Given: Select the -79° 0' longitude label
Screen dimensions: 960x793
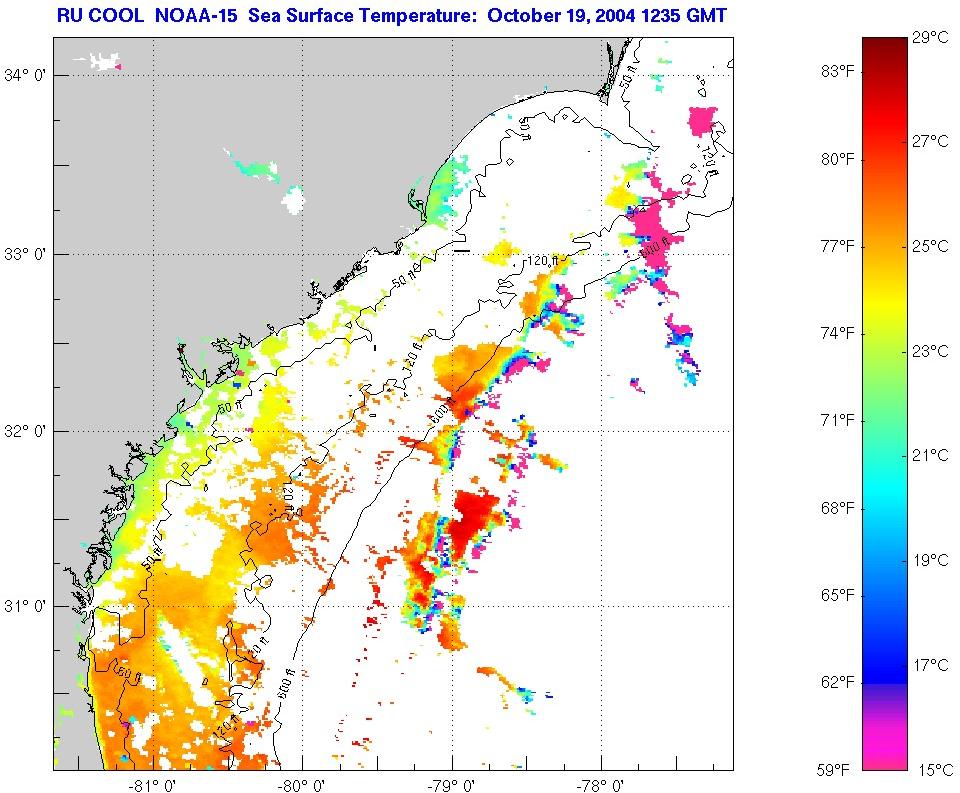Looking at the screenshot, I should [x=452, y=785].
